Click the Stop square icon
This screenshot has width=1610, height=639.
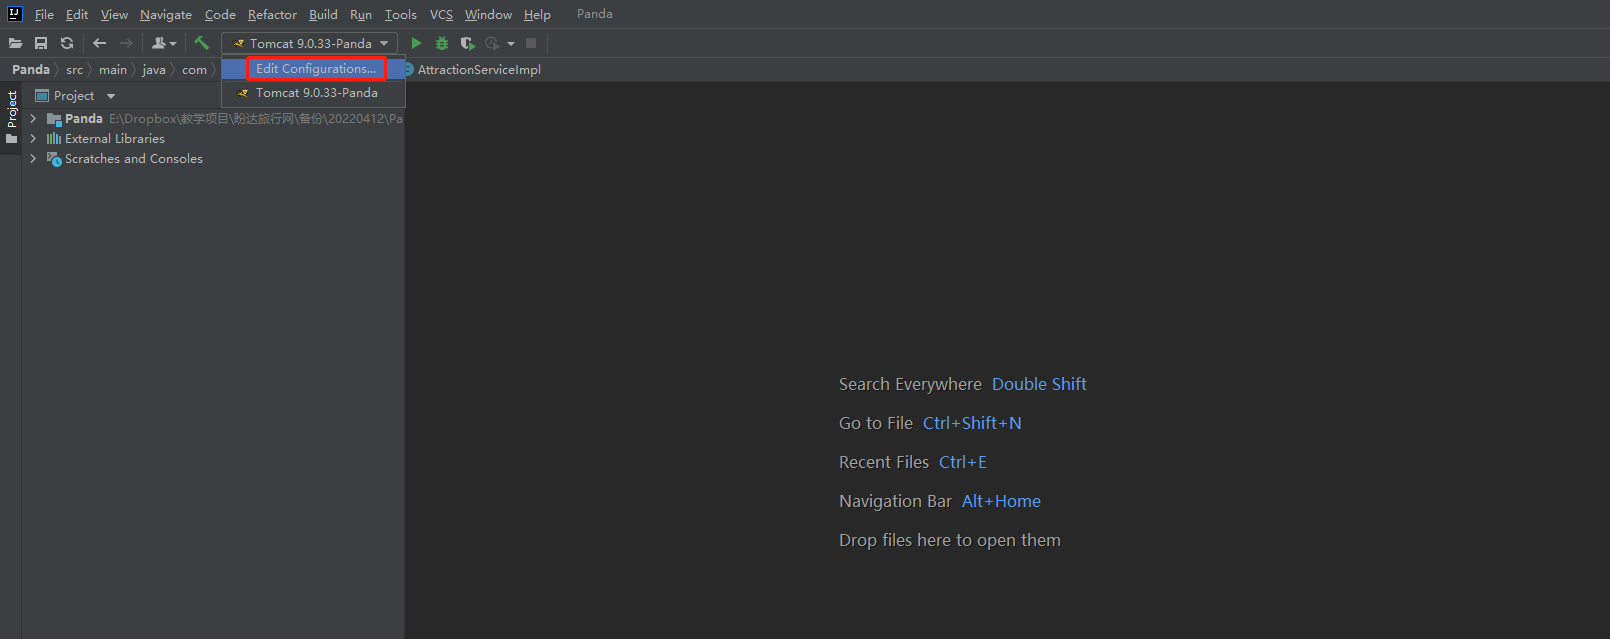click(x=531, y=43)
